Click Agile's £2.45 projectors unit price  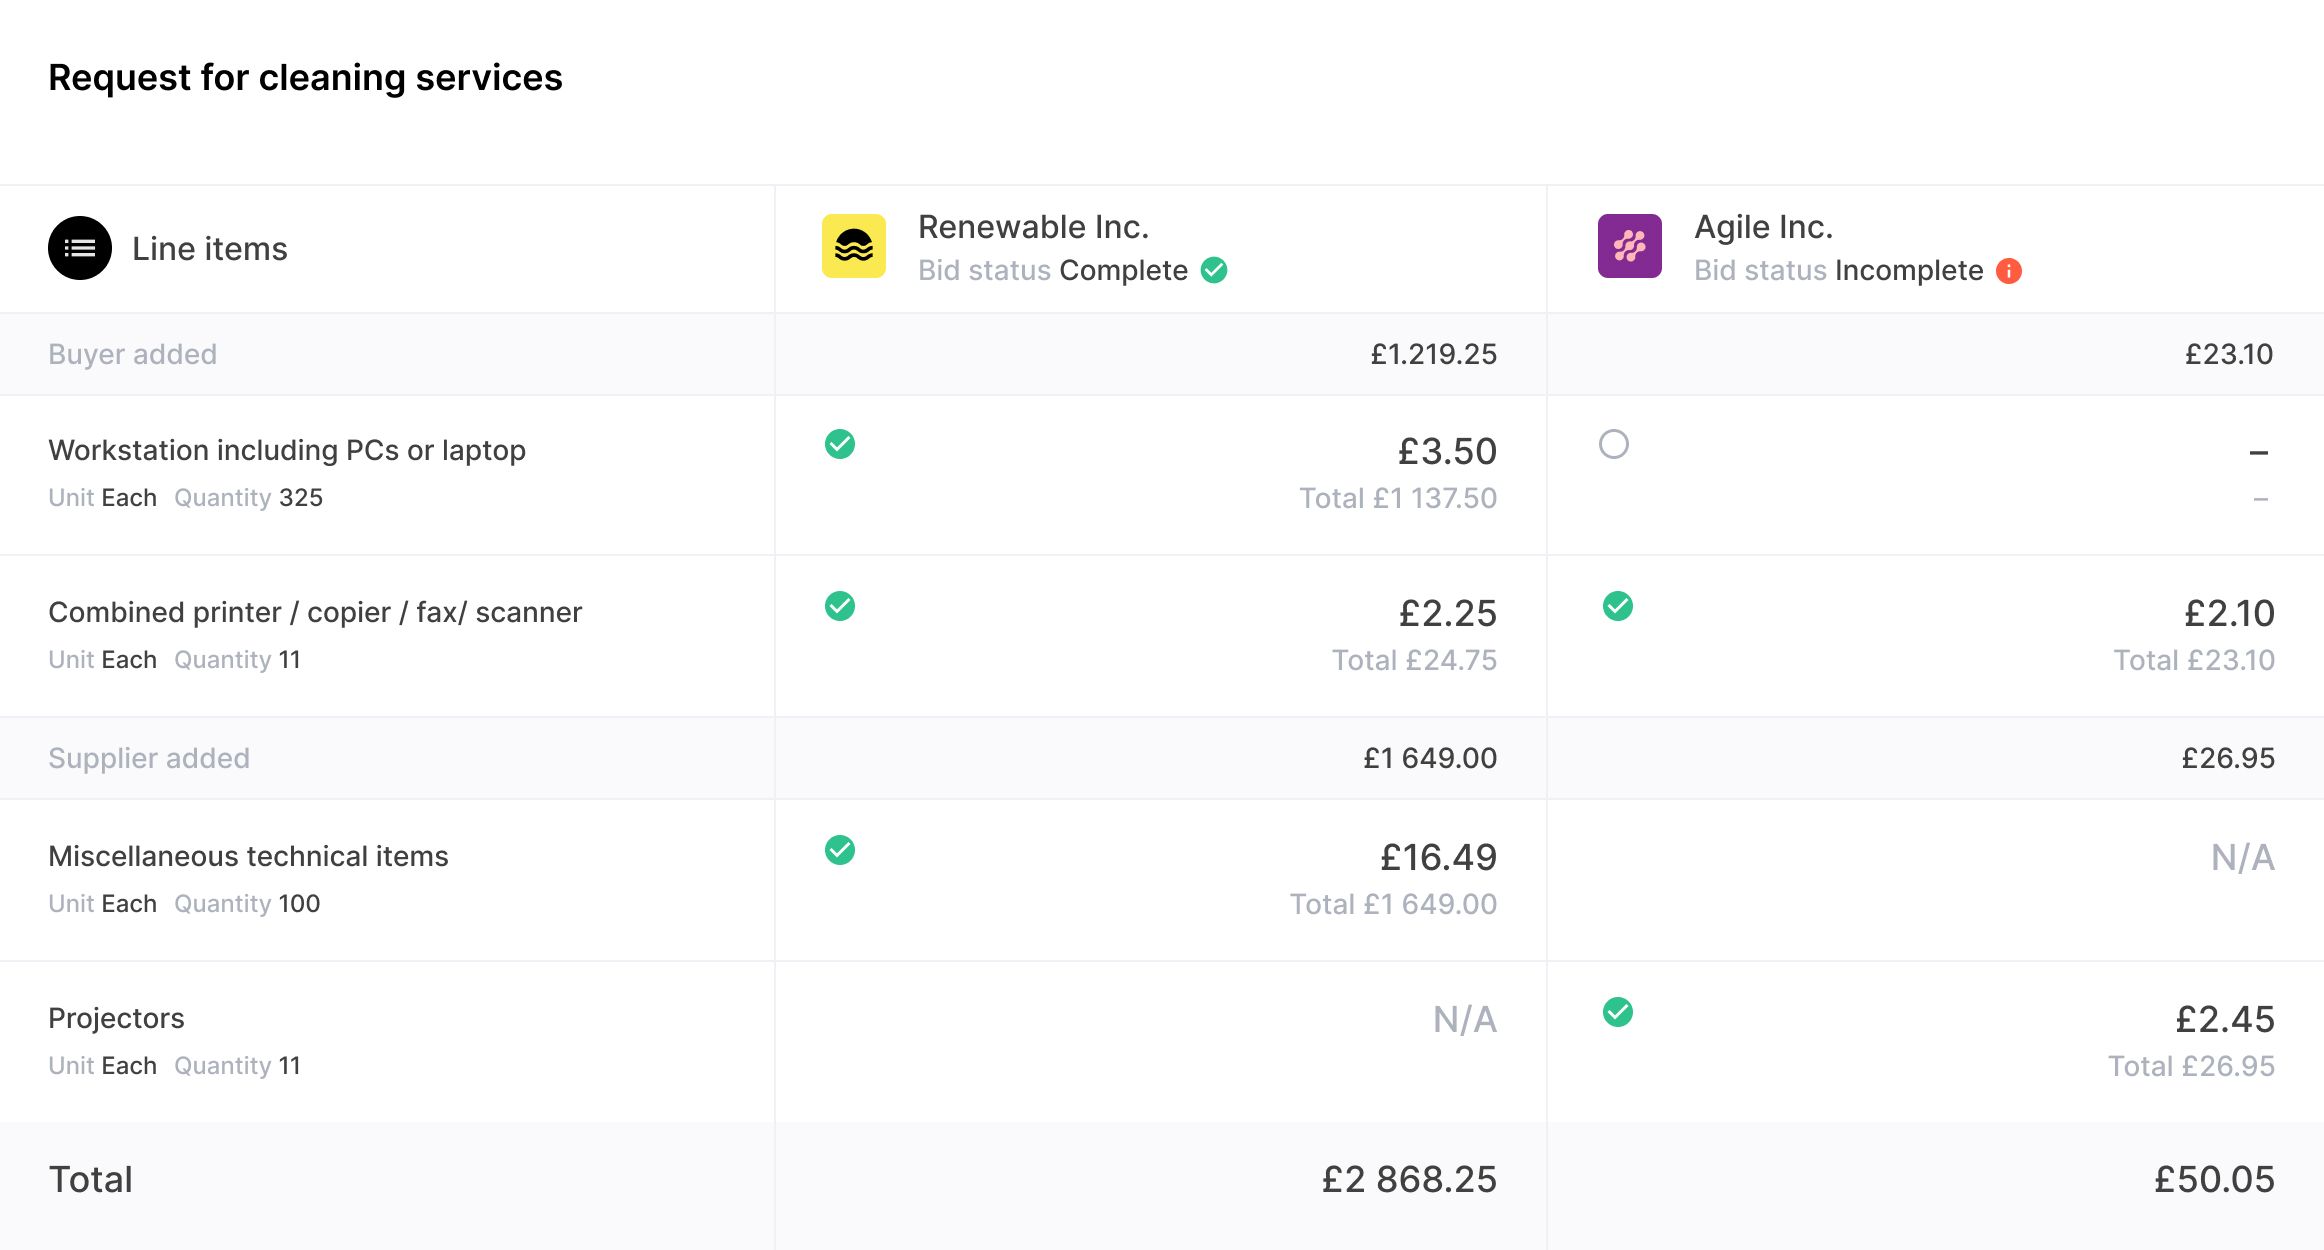[2225, 1019]
